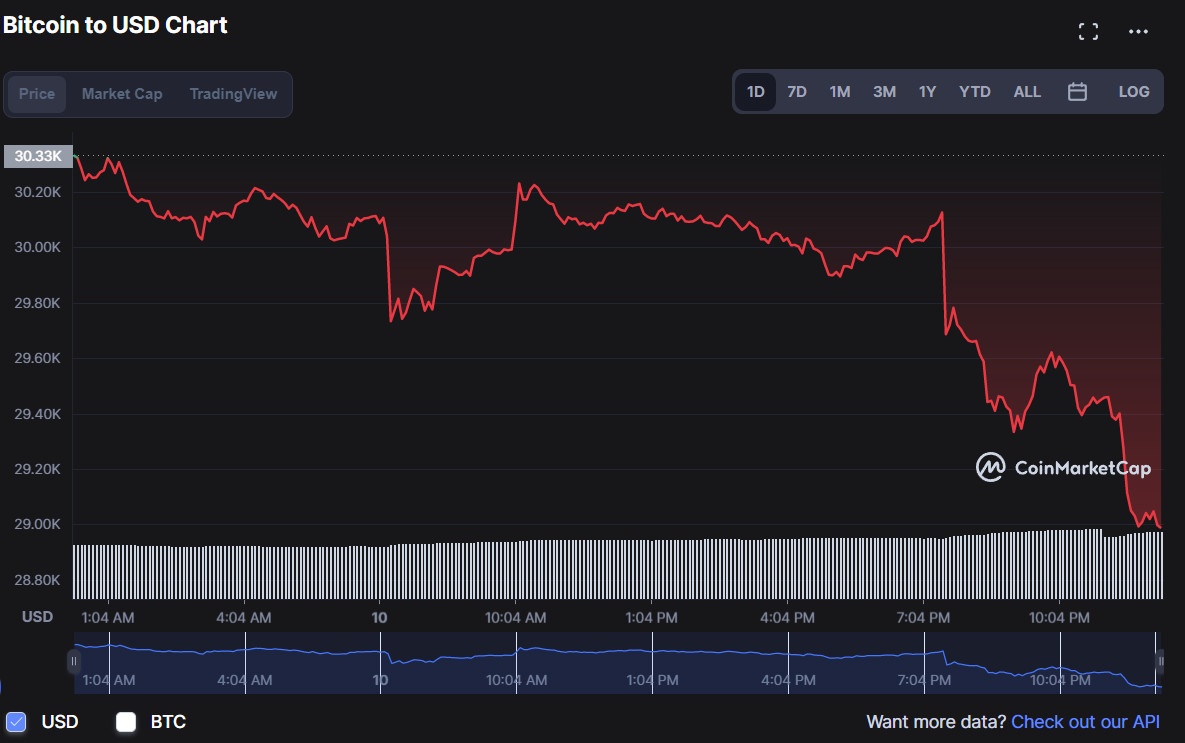Click the right range slider handle

click(1160, 661)
